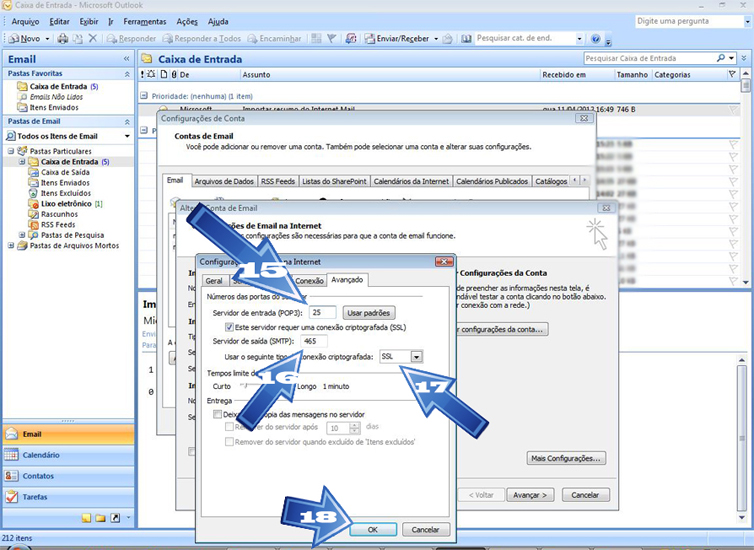
Task: Click the Digite uma pergunta help box
Action: pos(689,21)
